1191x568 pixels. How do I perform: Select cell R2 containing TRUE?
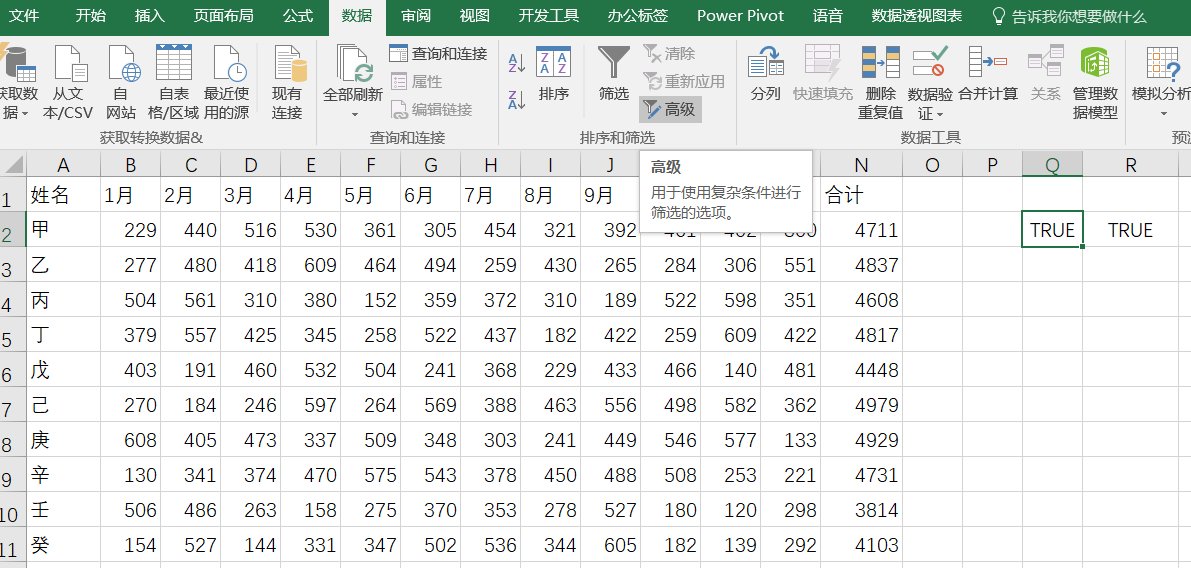click(x=1130, y=229)
